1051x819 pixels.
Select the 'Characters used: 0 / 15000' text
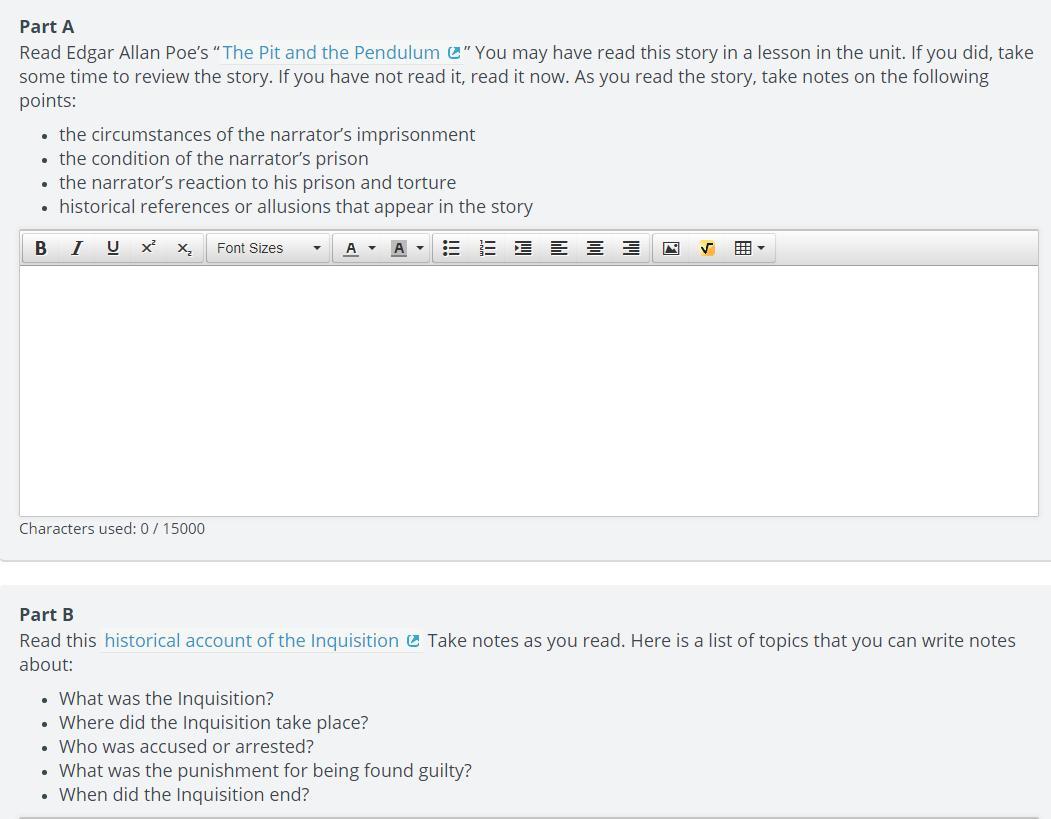pos(112,528)
